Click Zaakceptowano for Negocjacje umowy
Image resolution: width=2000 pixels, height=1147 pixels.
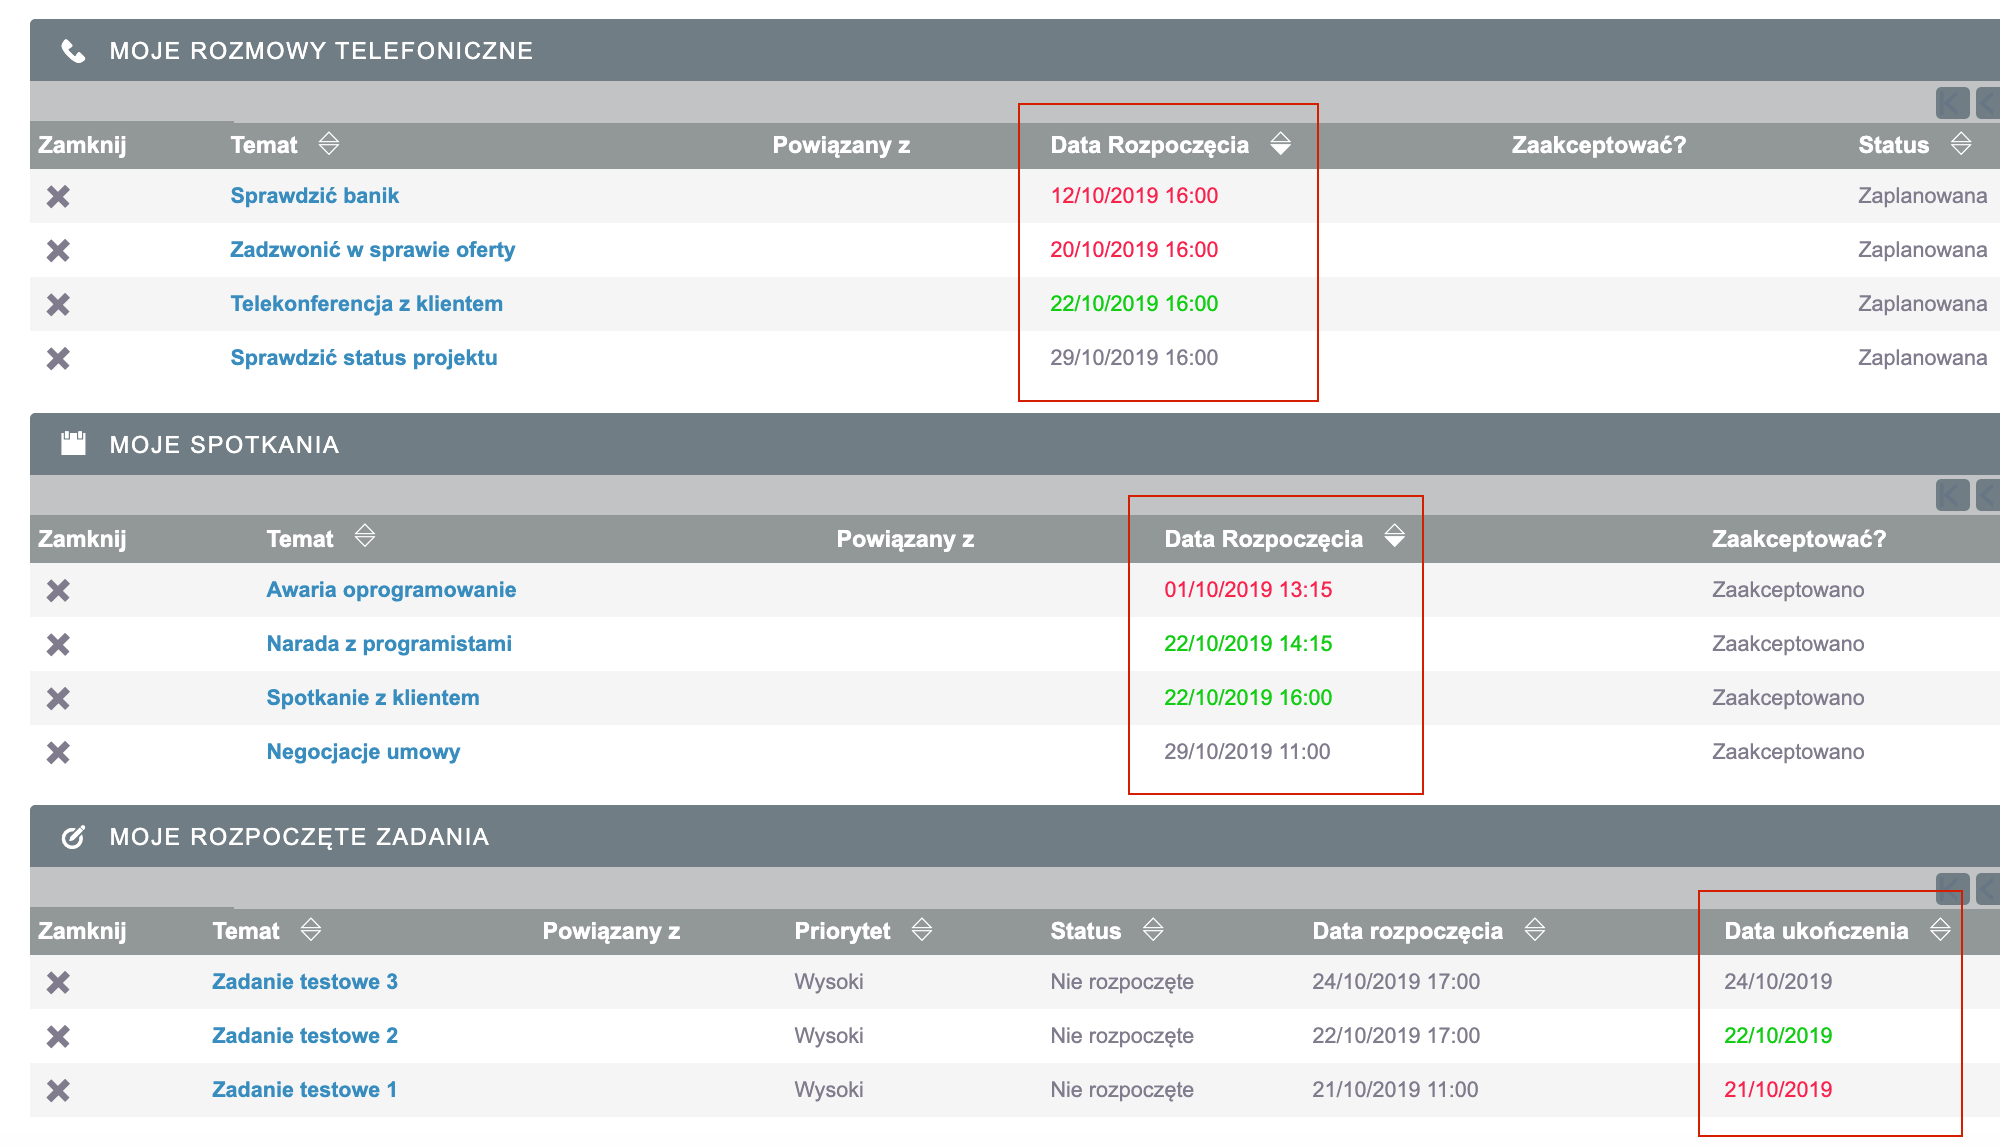tap(1788, 752)
